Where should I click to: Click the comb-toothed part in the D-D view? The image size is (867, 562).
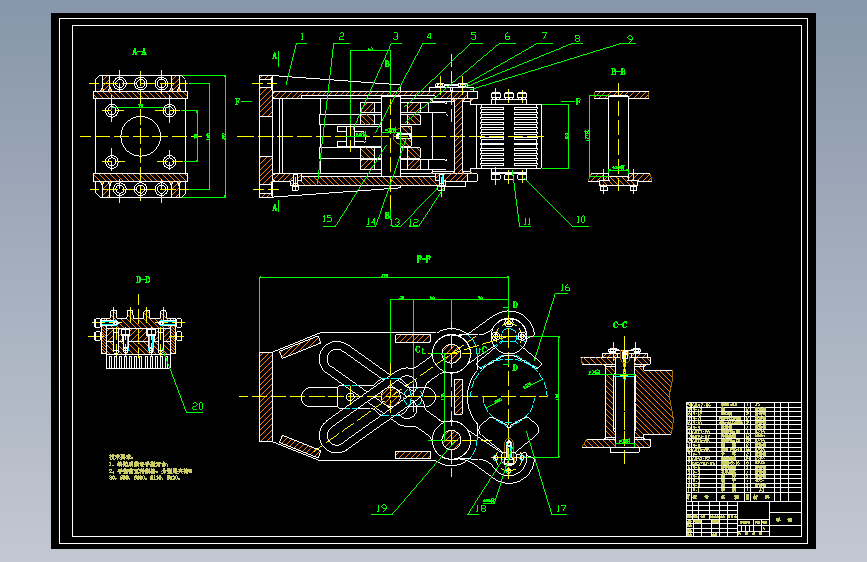click(138, 361)
